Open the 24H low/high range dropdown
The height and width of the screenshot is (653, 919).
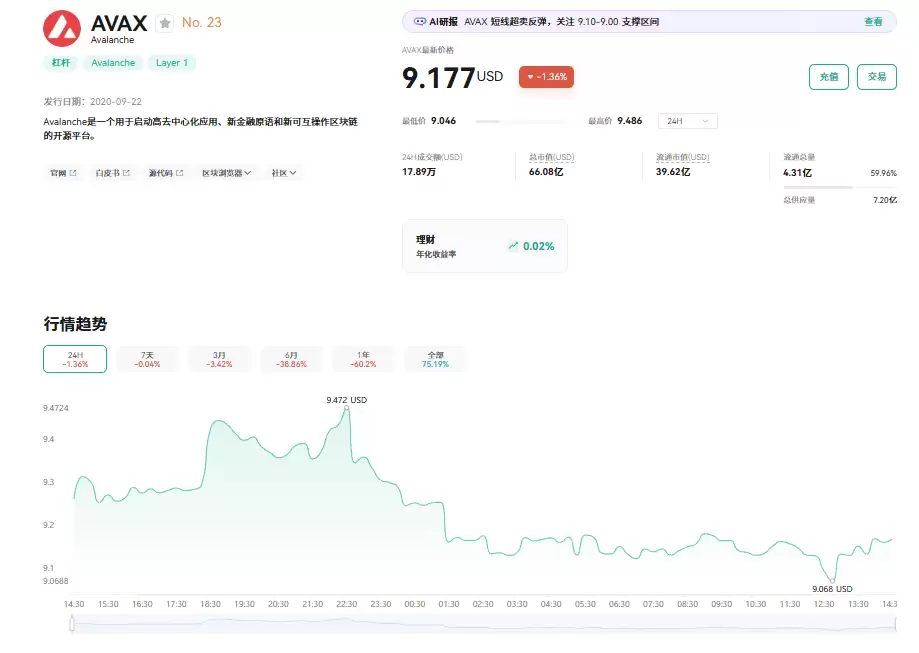[x=687, y=121]
